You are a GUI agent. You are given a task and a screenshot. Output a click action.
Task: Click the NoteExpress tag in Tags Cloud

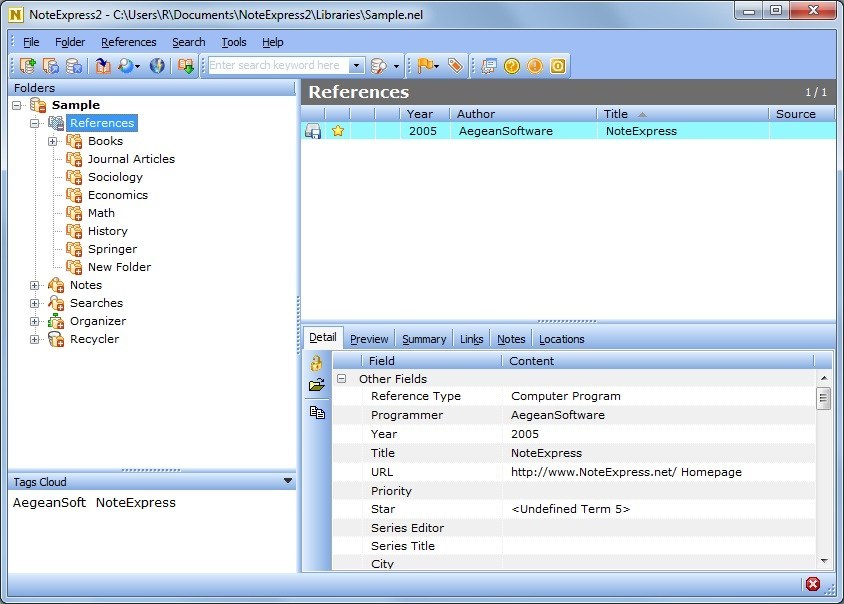pyautogui.click(x=136, y=502)
